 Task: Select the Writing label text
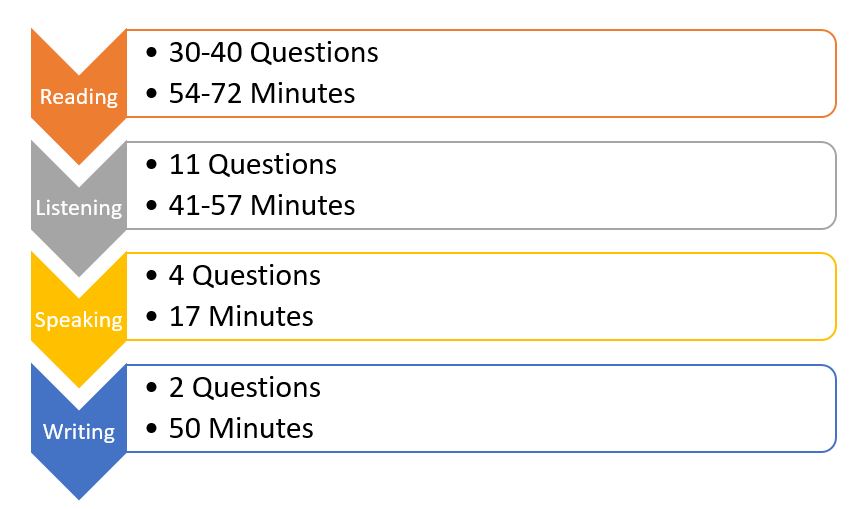(x=79, y=431)
